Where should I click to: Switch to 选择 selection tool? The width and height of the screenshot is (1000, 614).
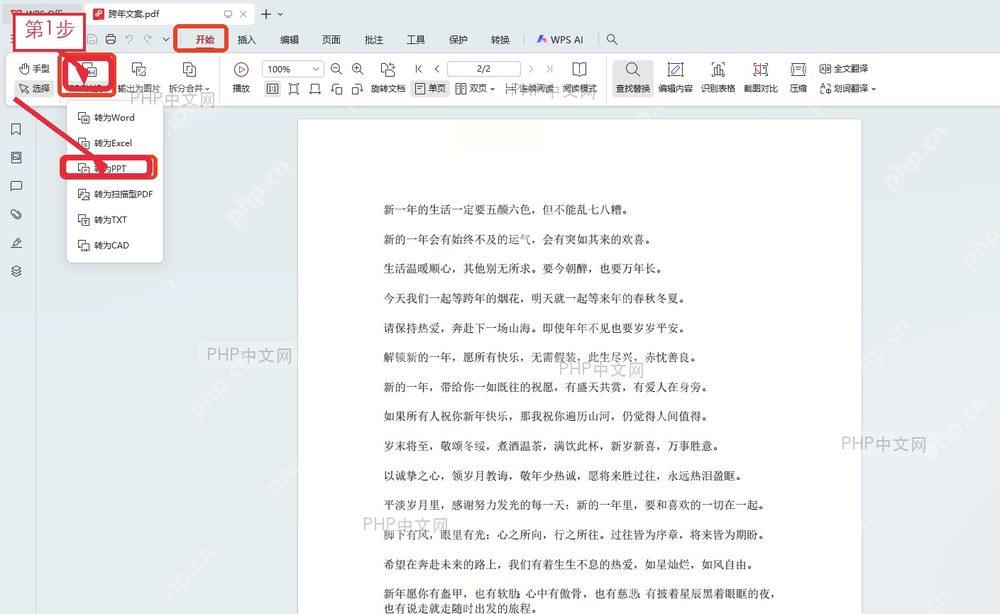coord(34,88)
